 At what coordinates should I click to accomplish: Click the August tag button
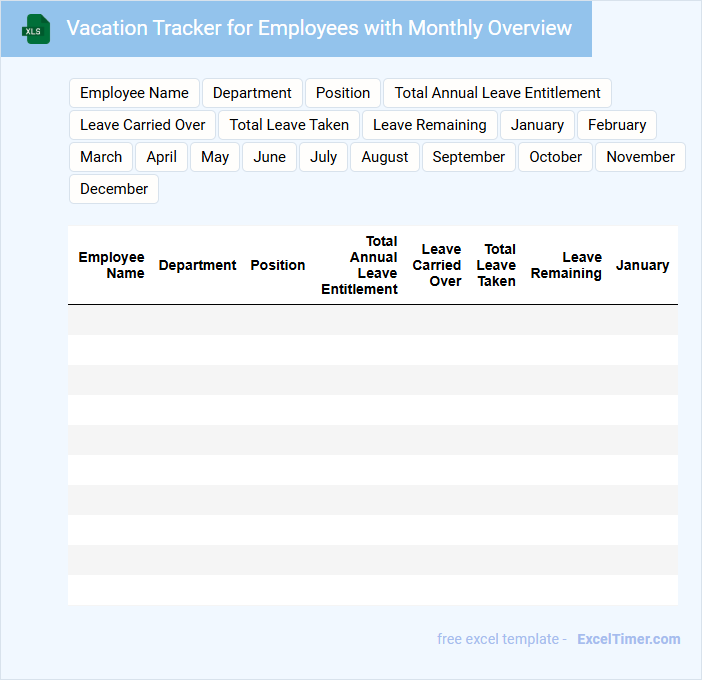point(385,157)
